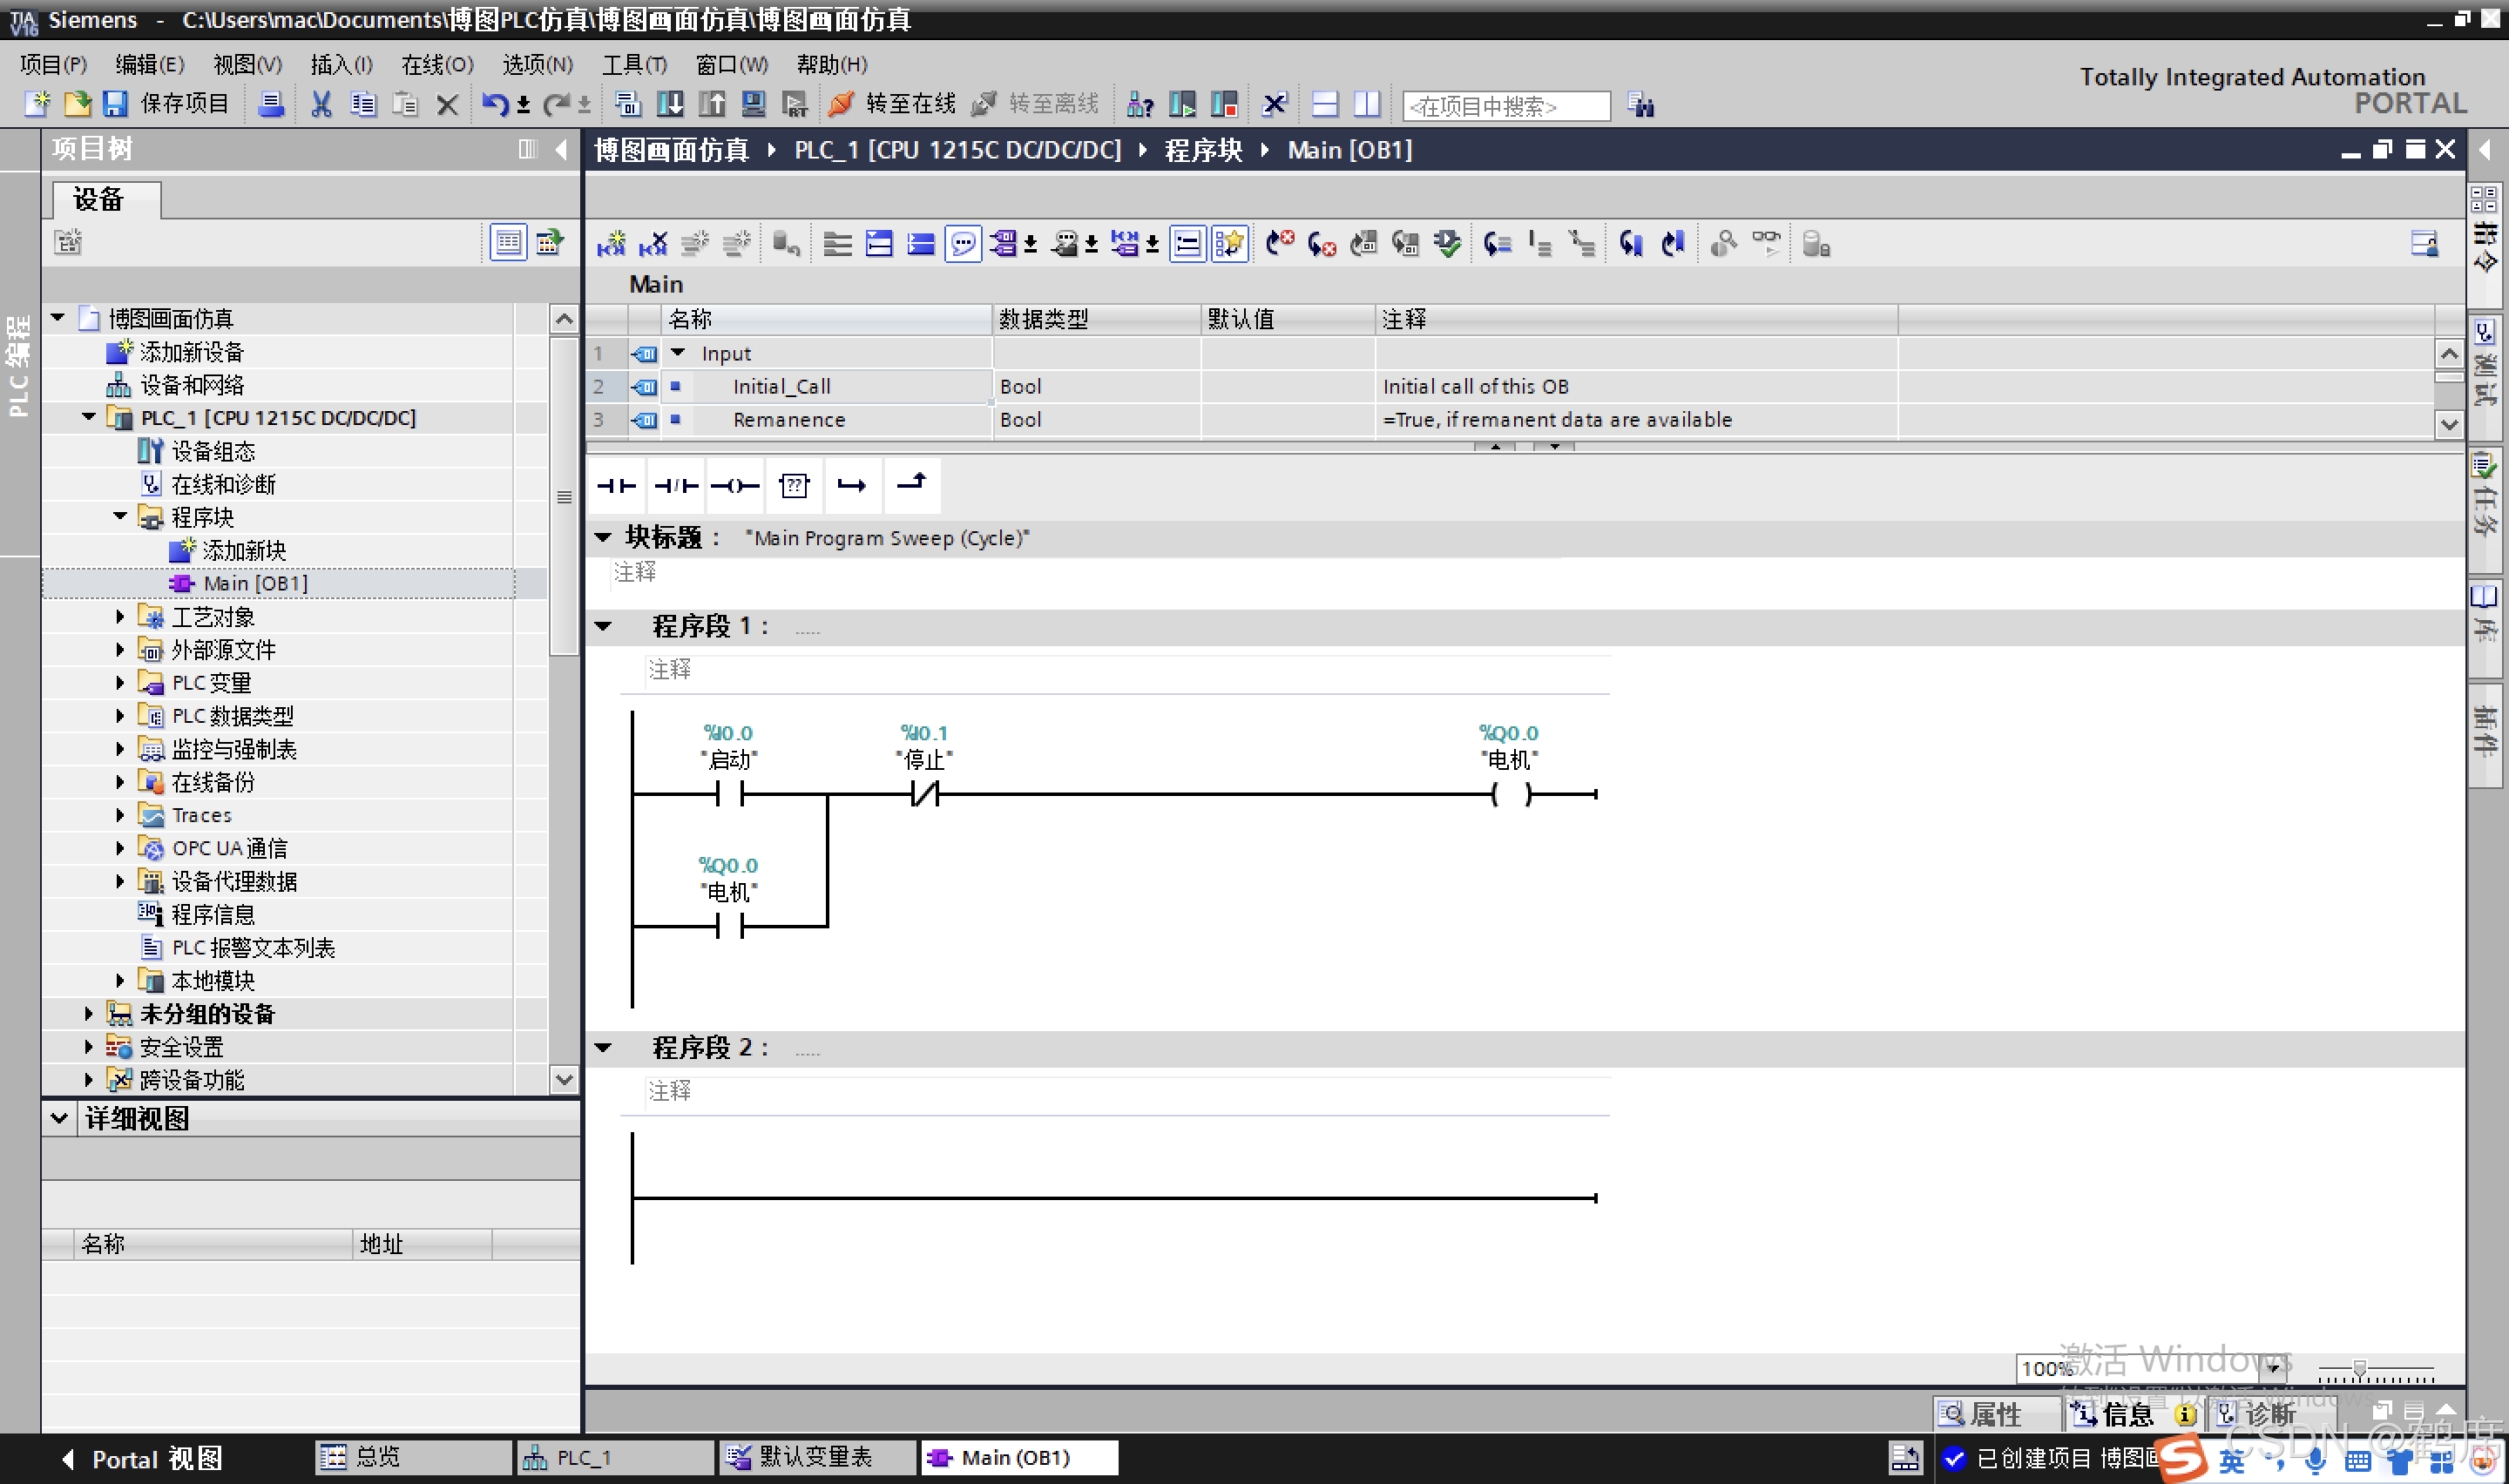Click the go online plug icon
Screen dimensions: 2509x1484
click(x=842, y=104)
